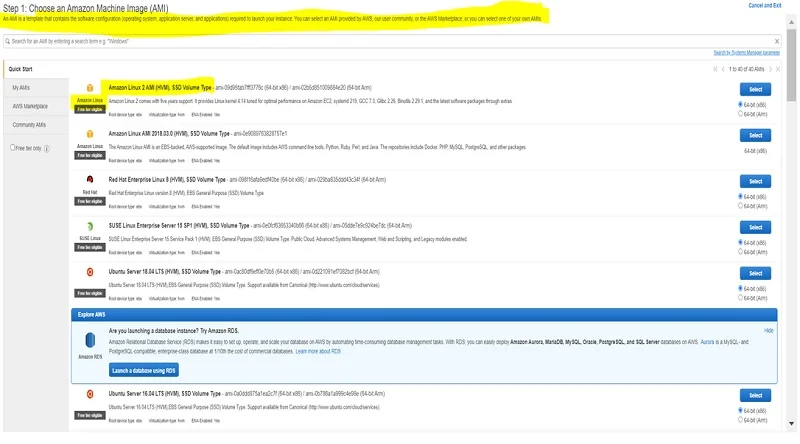Image resolution: width=800 pixels, height=444 pixels.
Task: Click the Cancel and Exit link
Action: (x=764, y=6)
